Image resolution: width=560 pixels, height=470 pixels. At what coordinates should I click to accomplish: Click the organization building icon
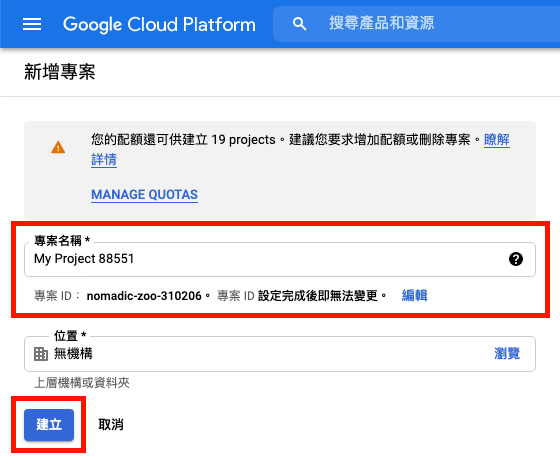coord(41,354)
